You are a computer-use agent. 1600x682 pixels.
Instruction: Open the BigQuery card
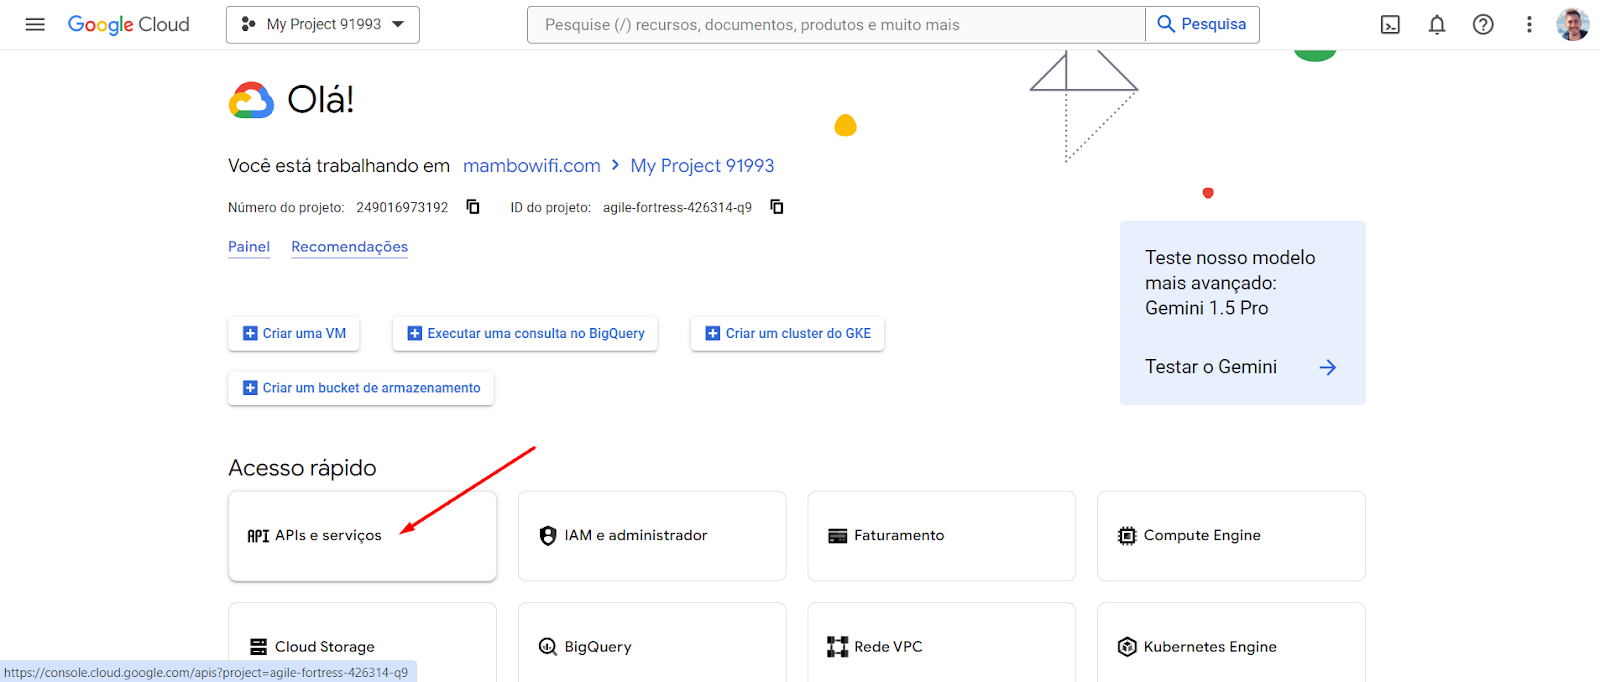[652, 642]
